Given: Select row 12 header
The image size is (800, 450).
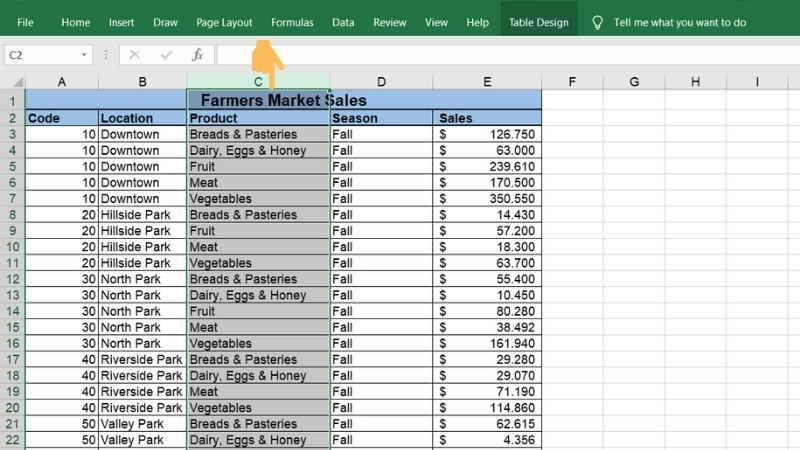Looking at the screenshot, I should click(12, 279).
